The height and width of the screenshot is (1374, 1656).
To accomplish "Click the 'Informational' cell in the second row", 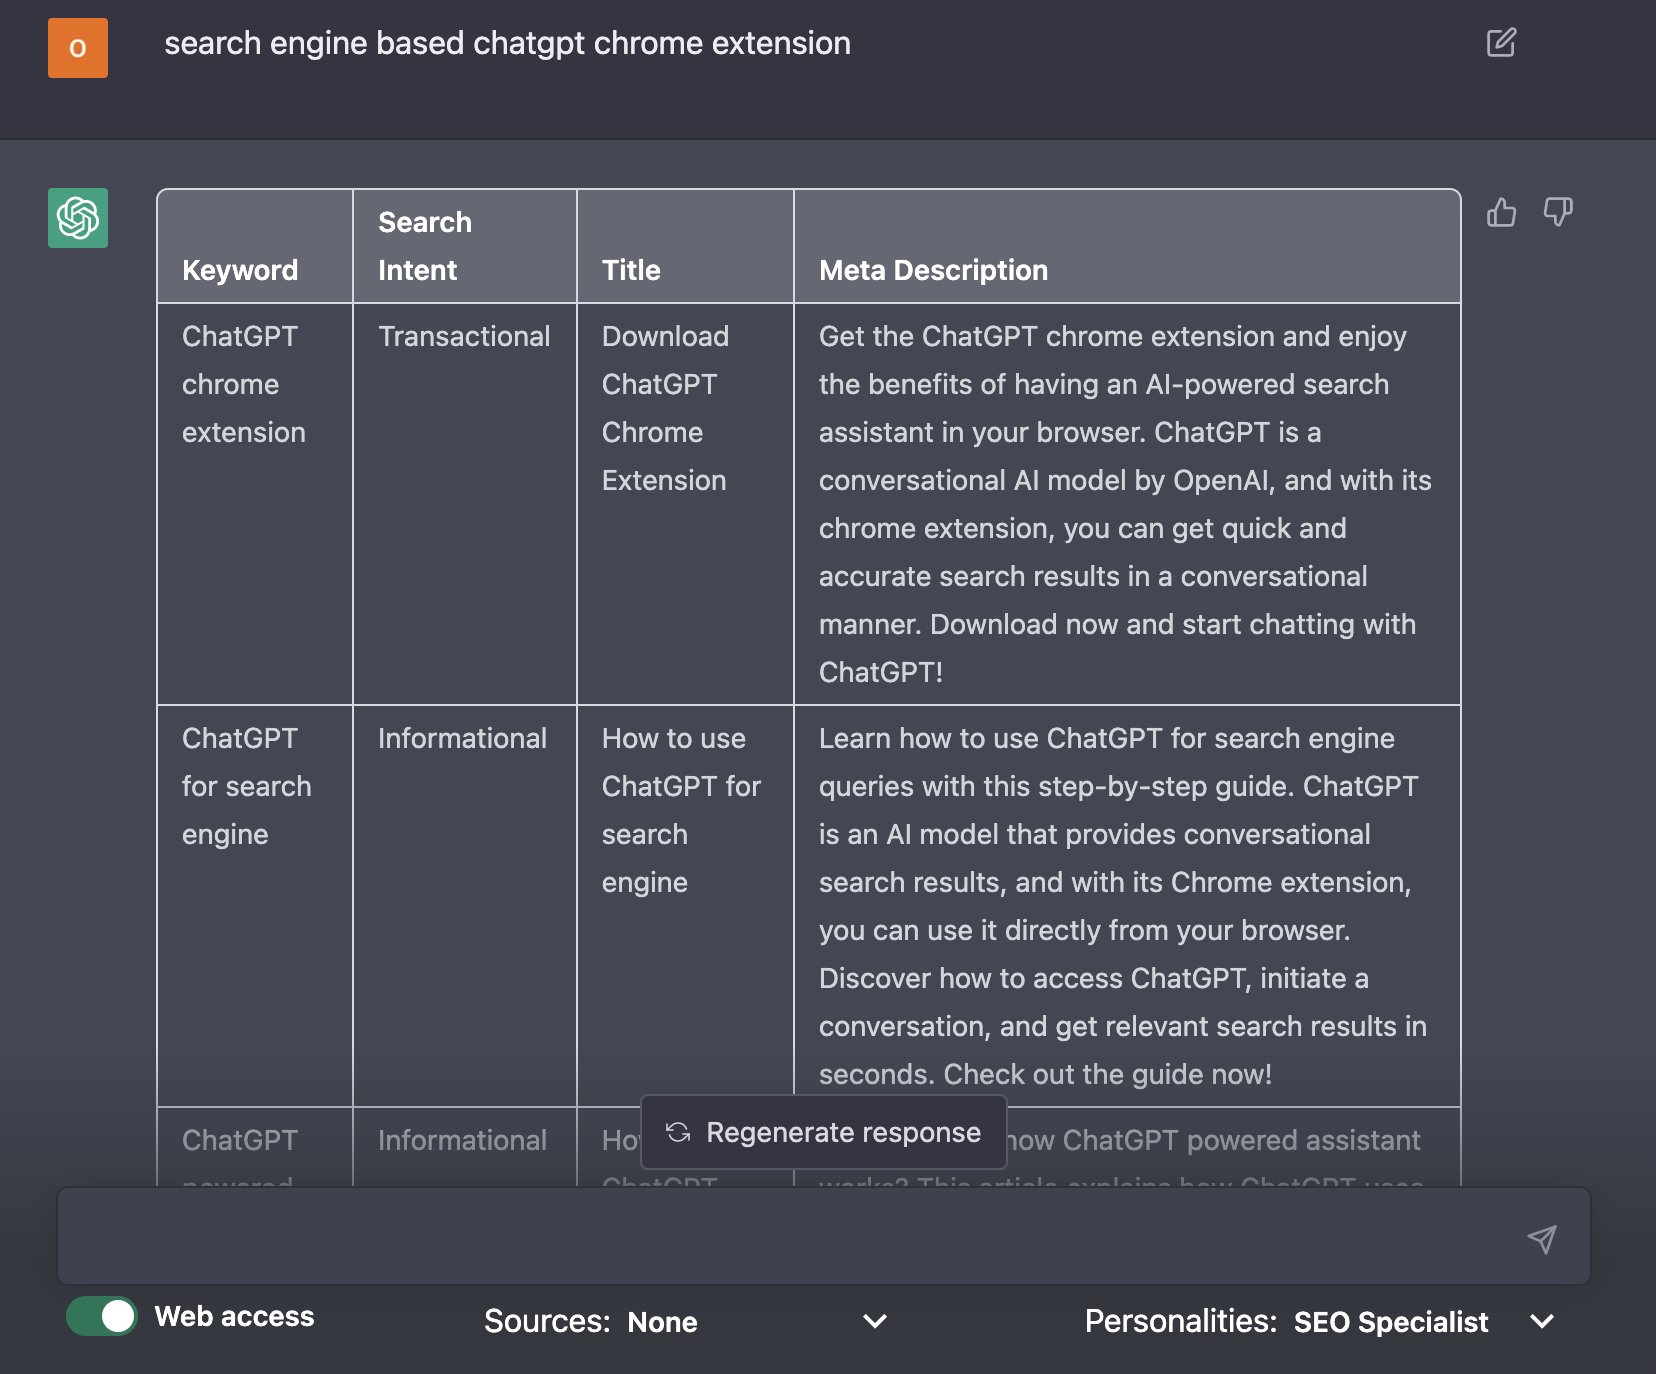I will coord(465,906).
